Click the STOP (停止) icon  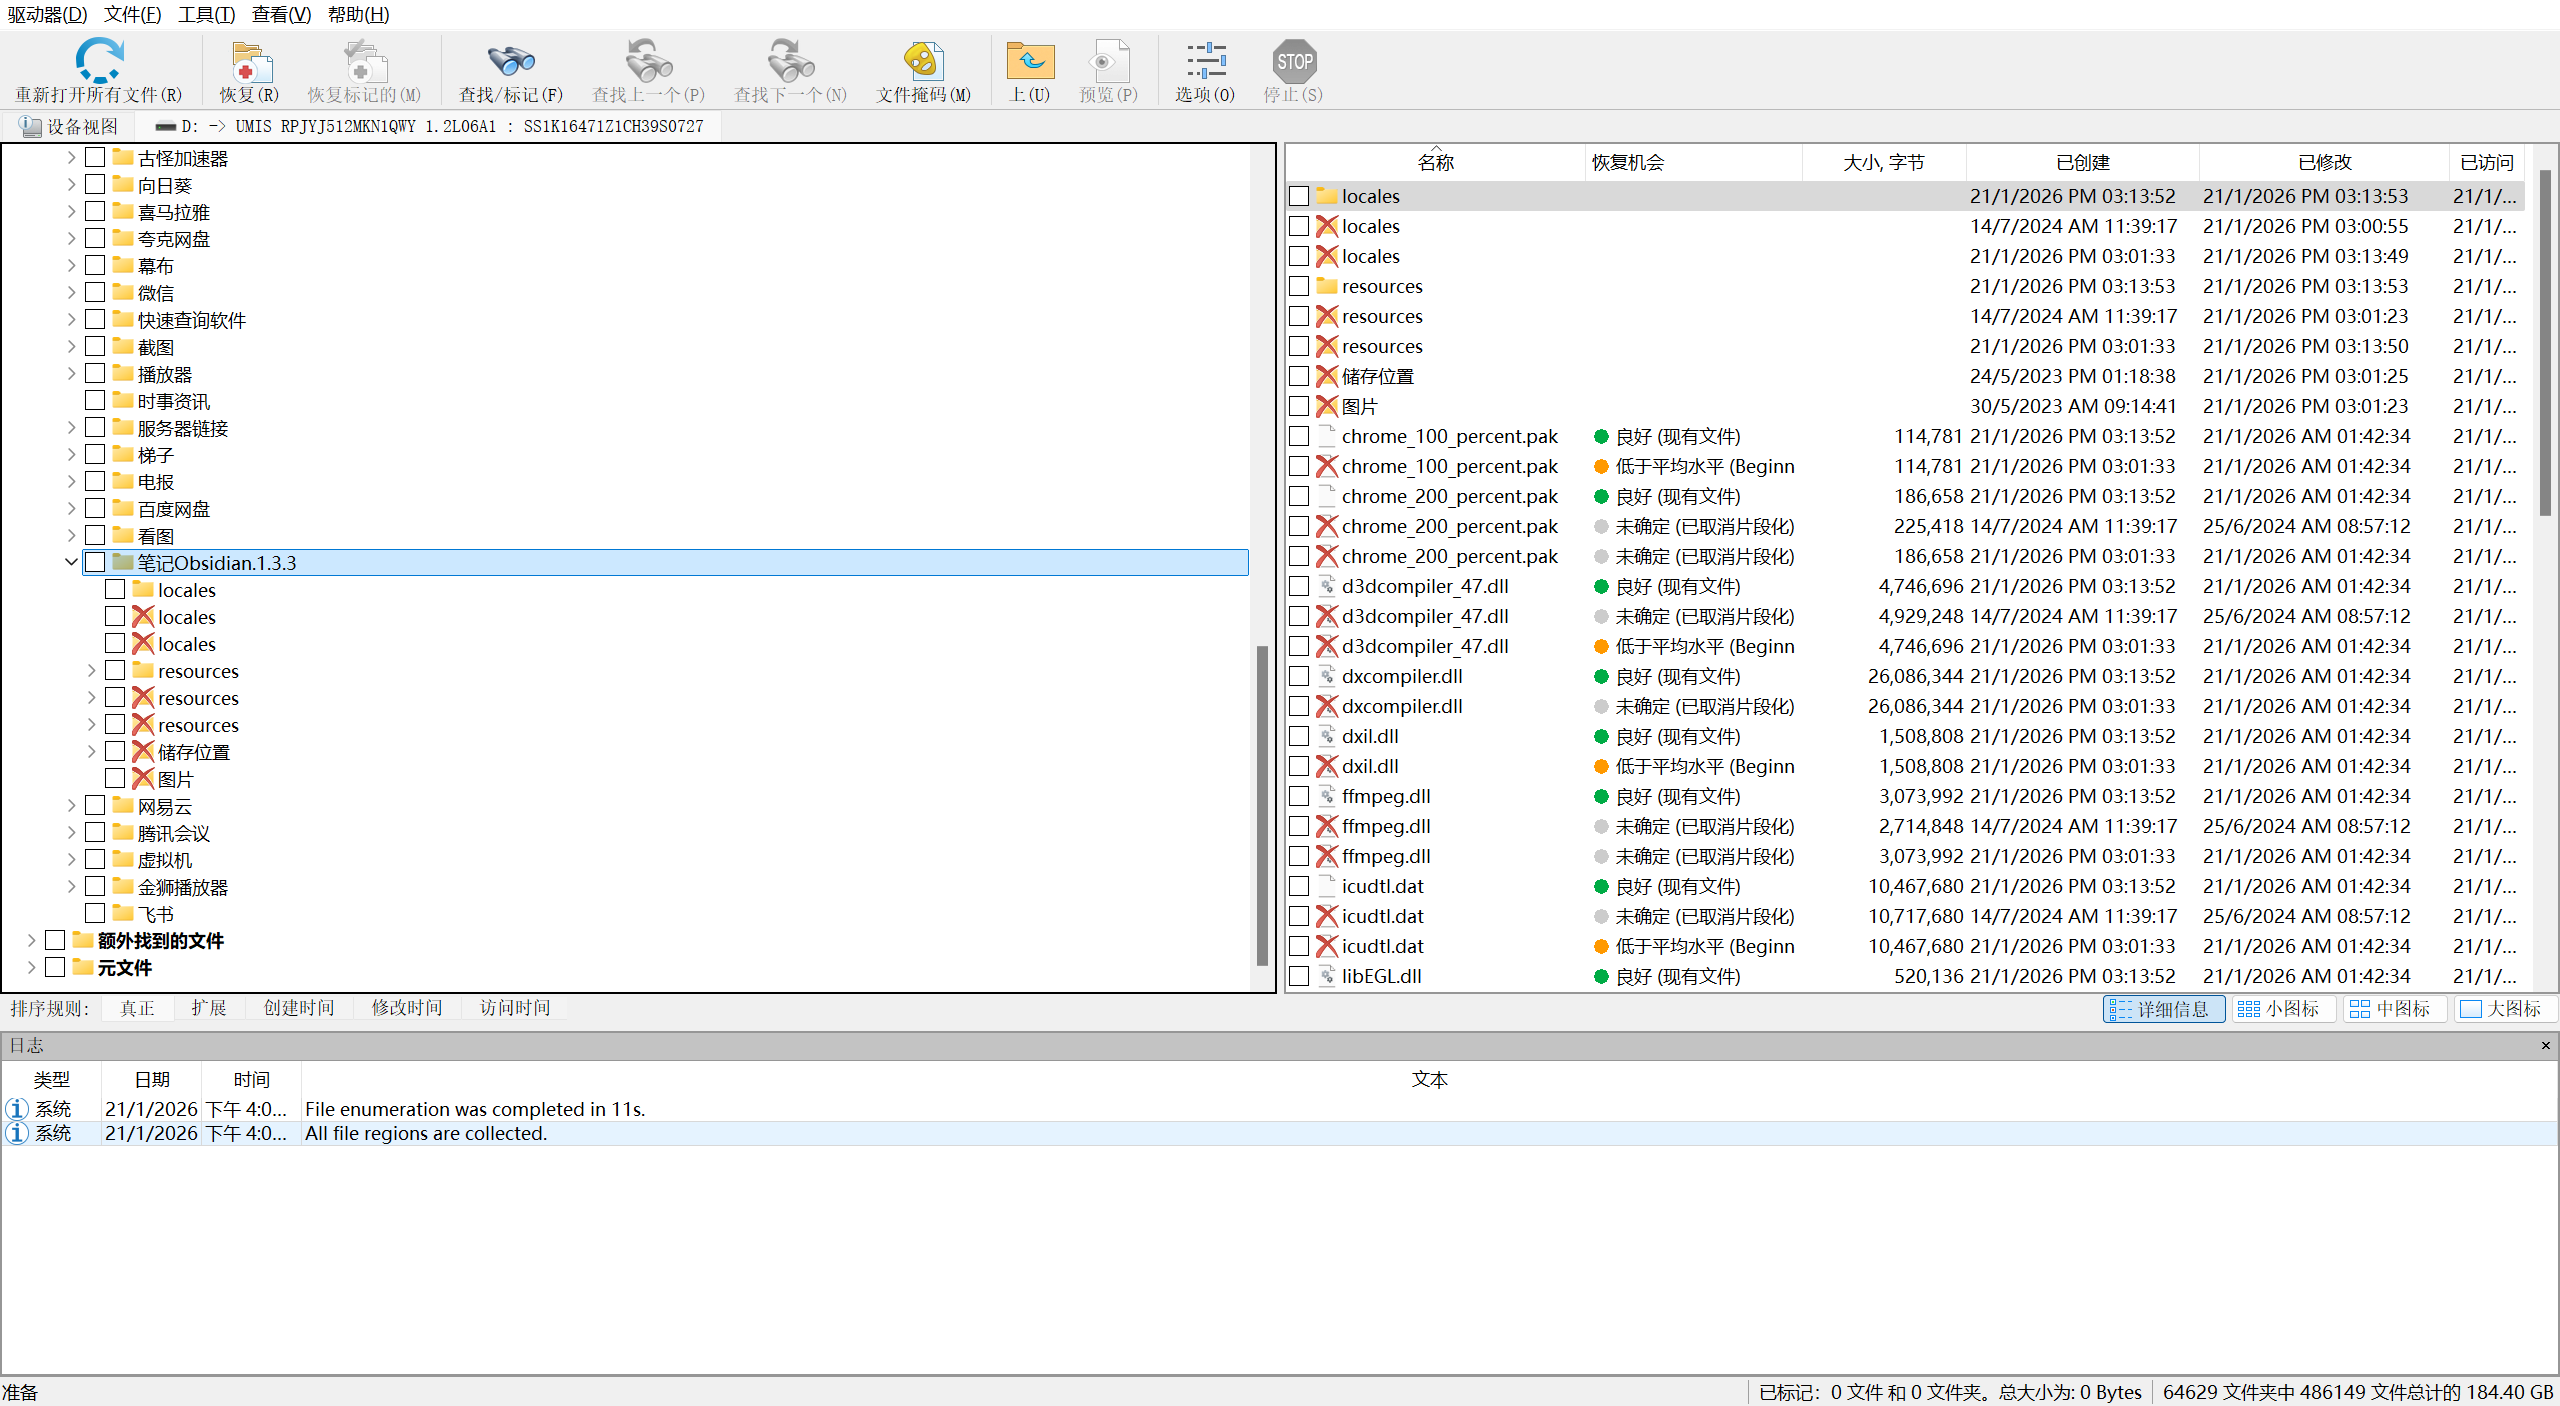click(x=1293, y=62)
